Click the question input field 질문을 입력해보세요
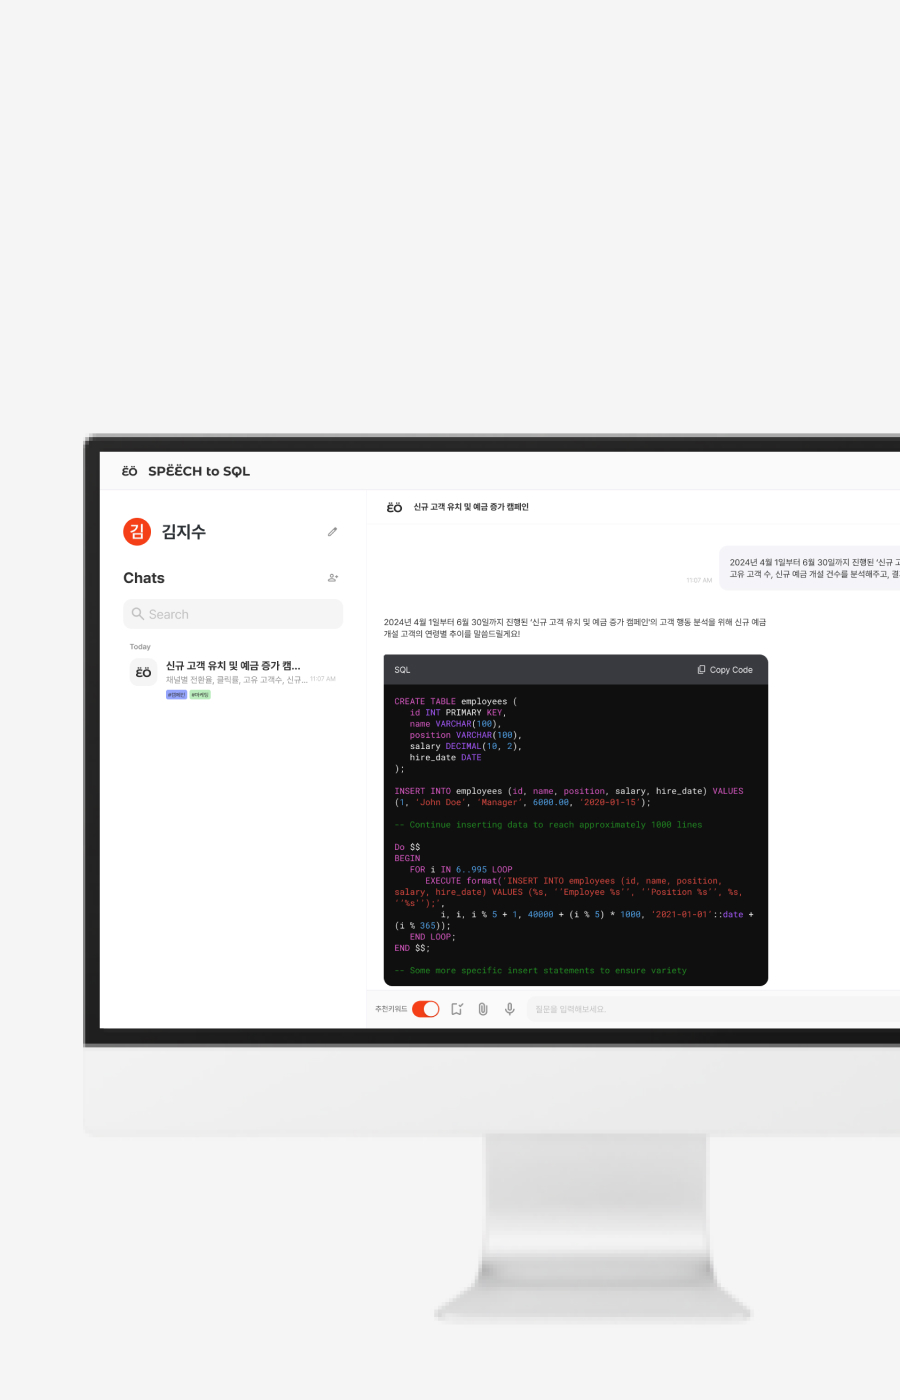Viewport: 900px width, 1400px height. coord(712,1009)
